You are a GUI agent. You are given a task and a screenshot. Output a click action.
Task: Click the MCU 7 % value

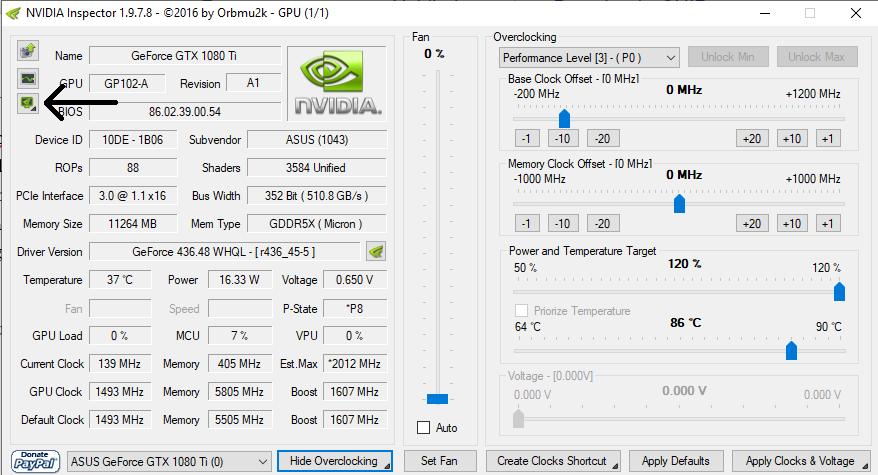click(240, 336)
